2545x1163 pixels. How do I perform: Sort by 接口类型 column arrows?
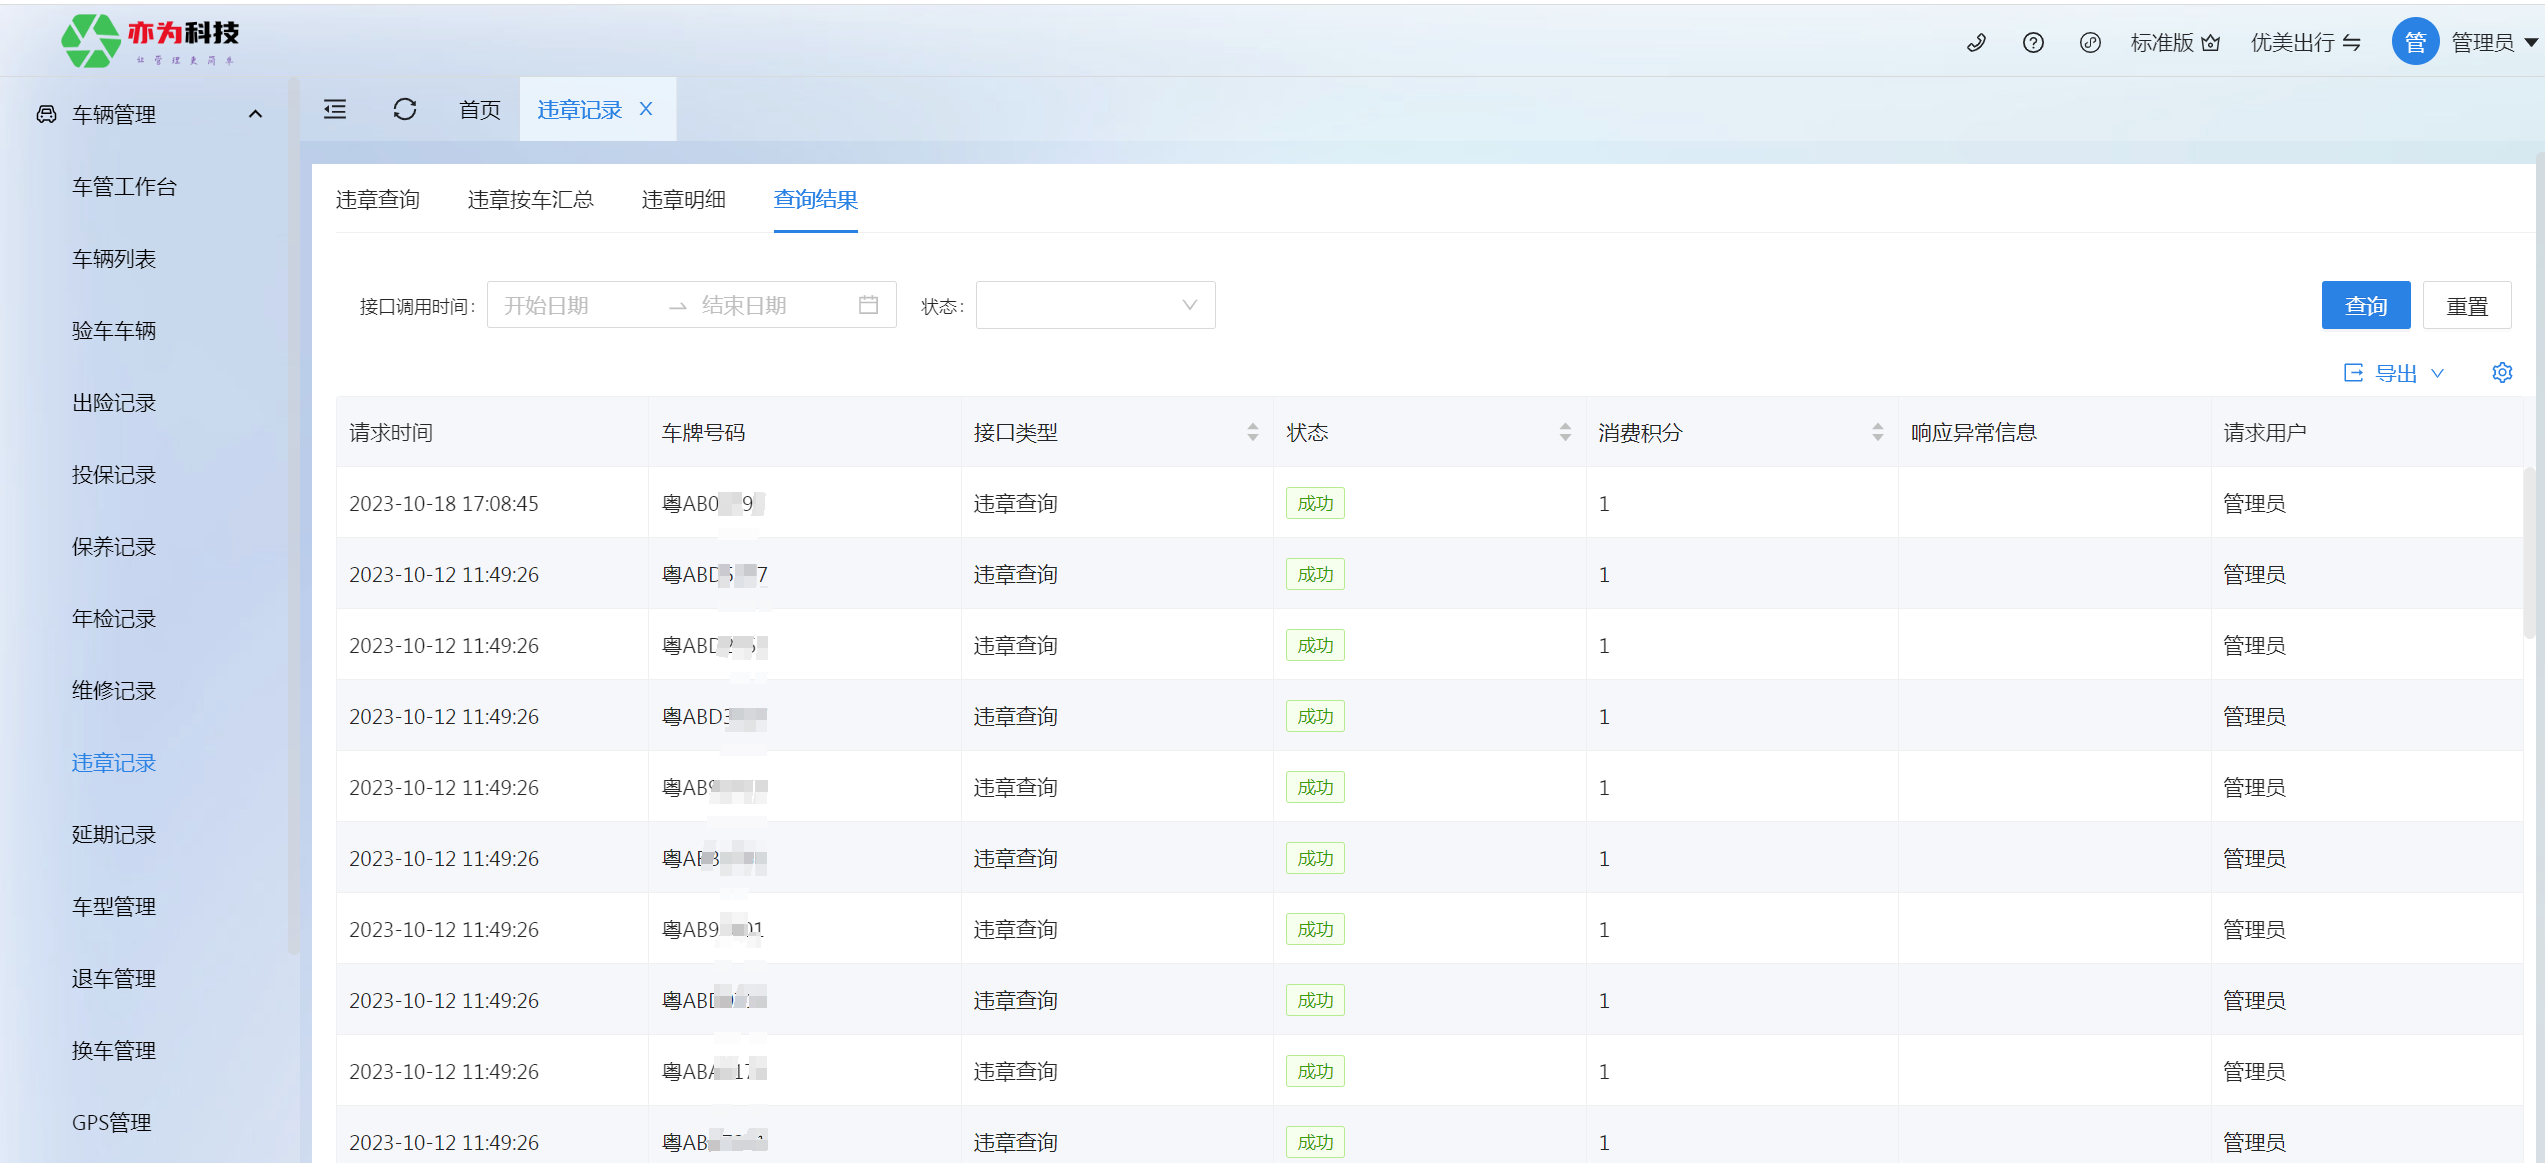point(1252,432)
